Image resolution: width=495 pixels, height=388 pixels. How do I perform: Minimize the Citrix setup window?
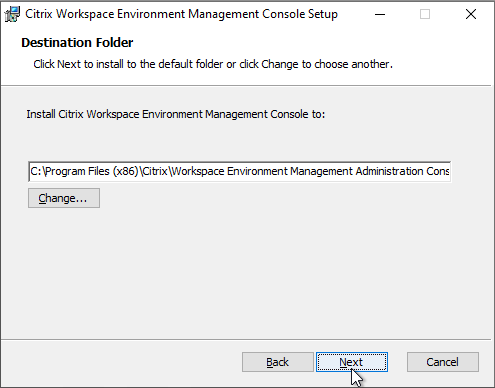[x=380, y=14]
